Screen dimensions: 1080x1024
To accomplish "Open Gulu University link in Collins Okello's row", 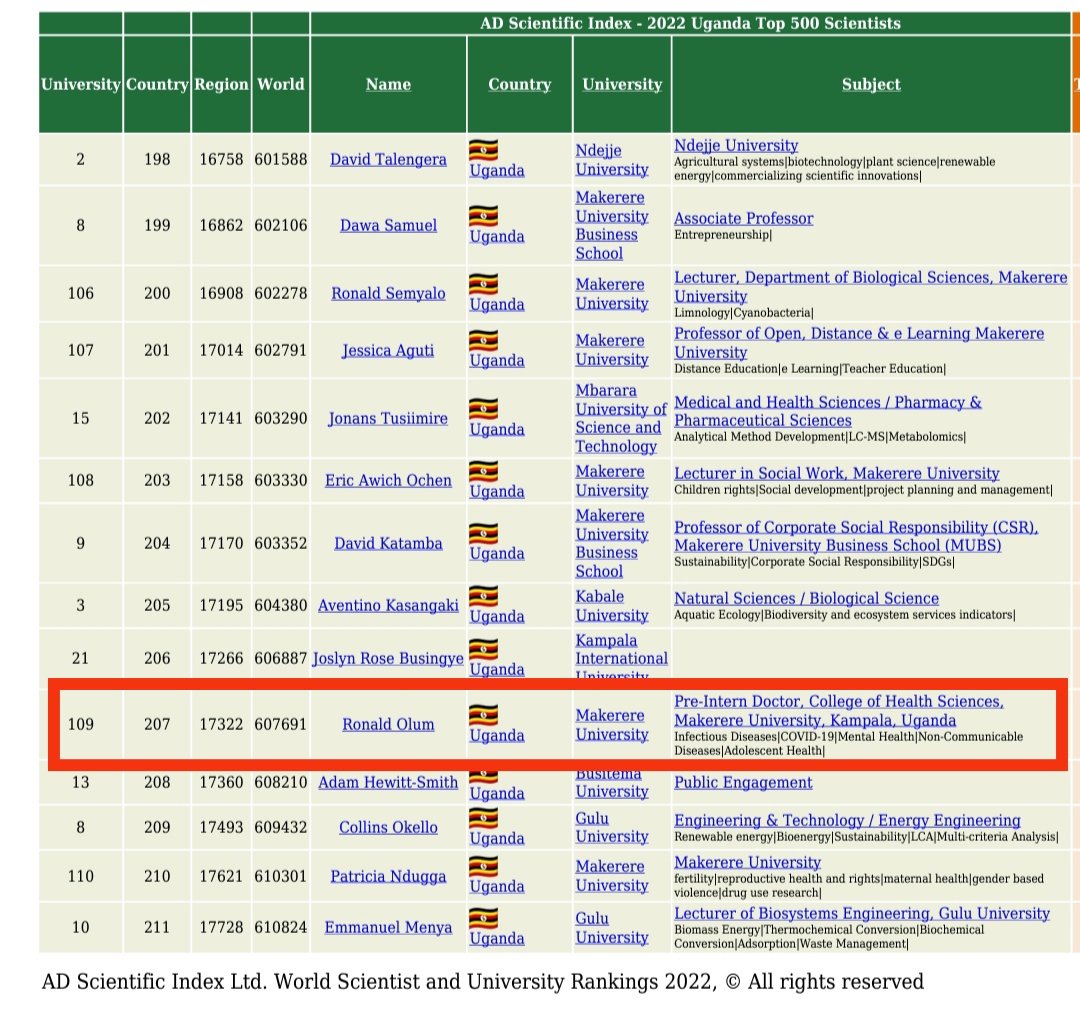I will (x=612, y=827).
